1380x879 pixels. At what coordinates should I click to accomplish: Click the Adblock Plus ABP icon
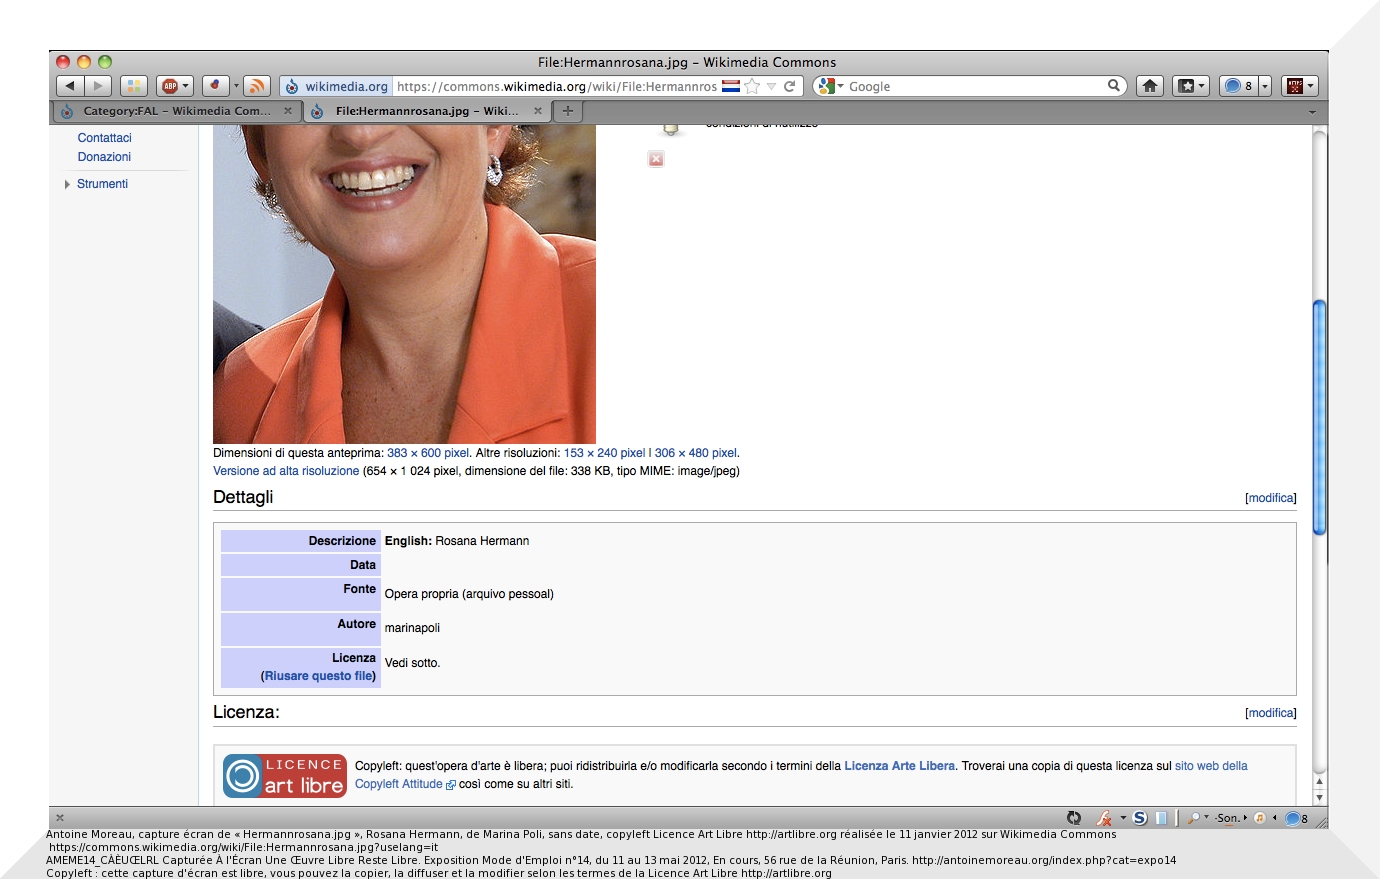(x=170, y=86)
